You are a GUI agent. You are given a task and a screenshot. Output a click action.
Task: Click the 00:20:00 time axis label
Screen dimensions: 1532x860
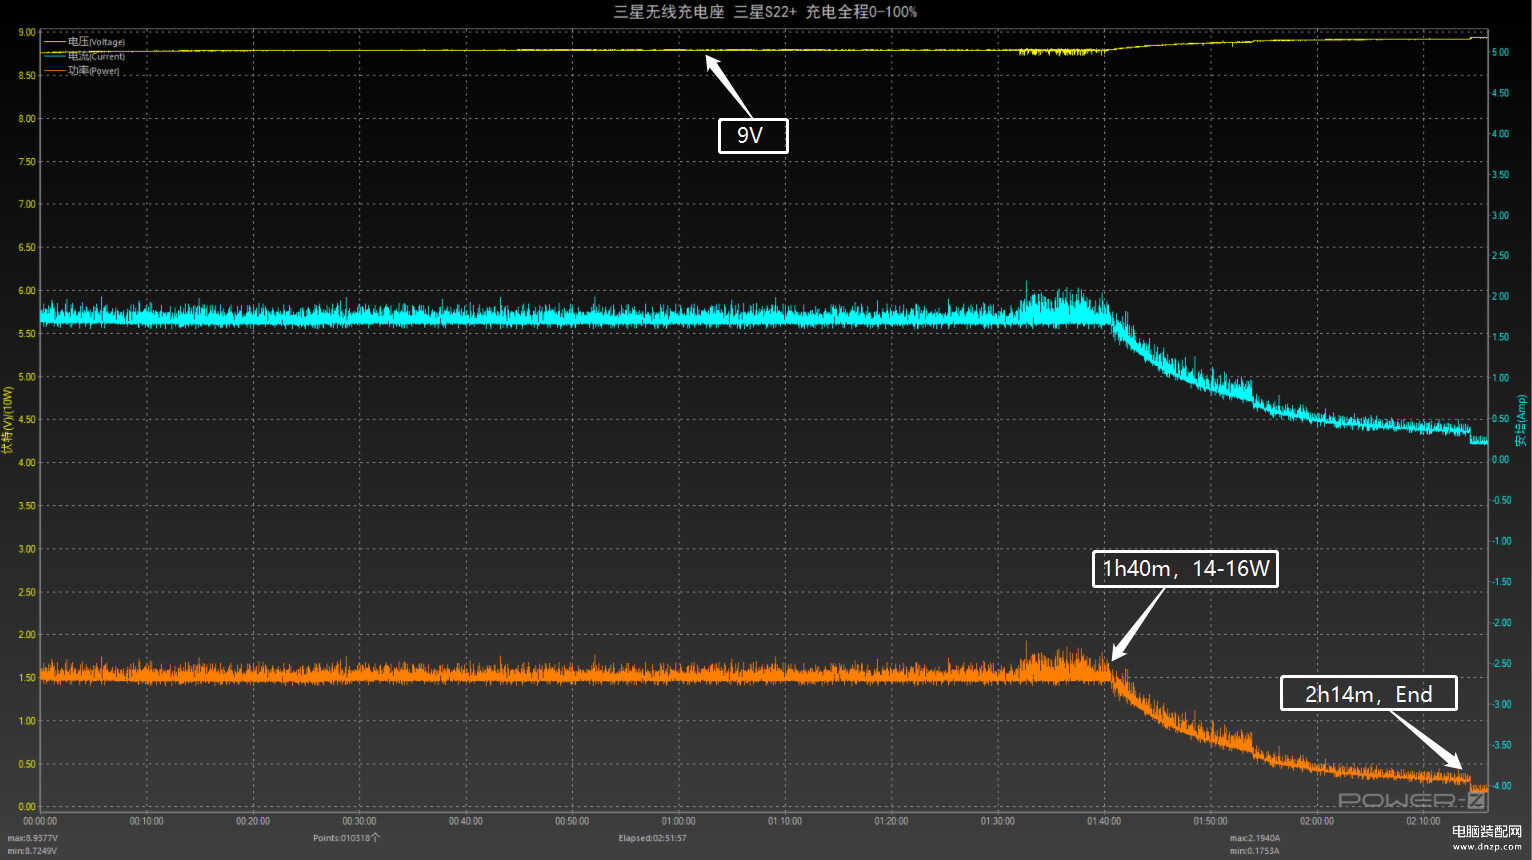[253, 821]
